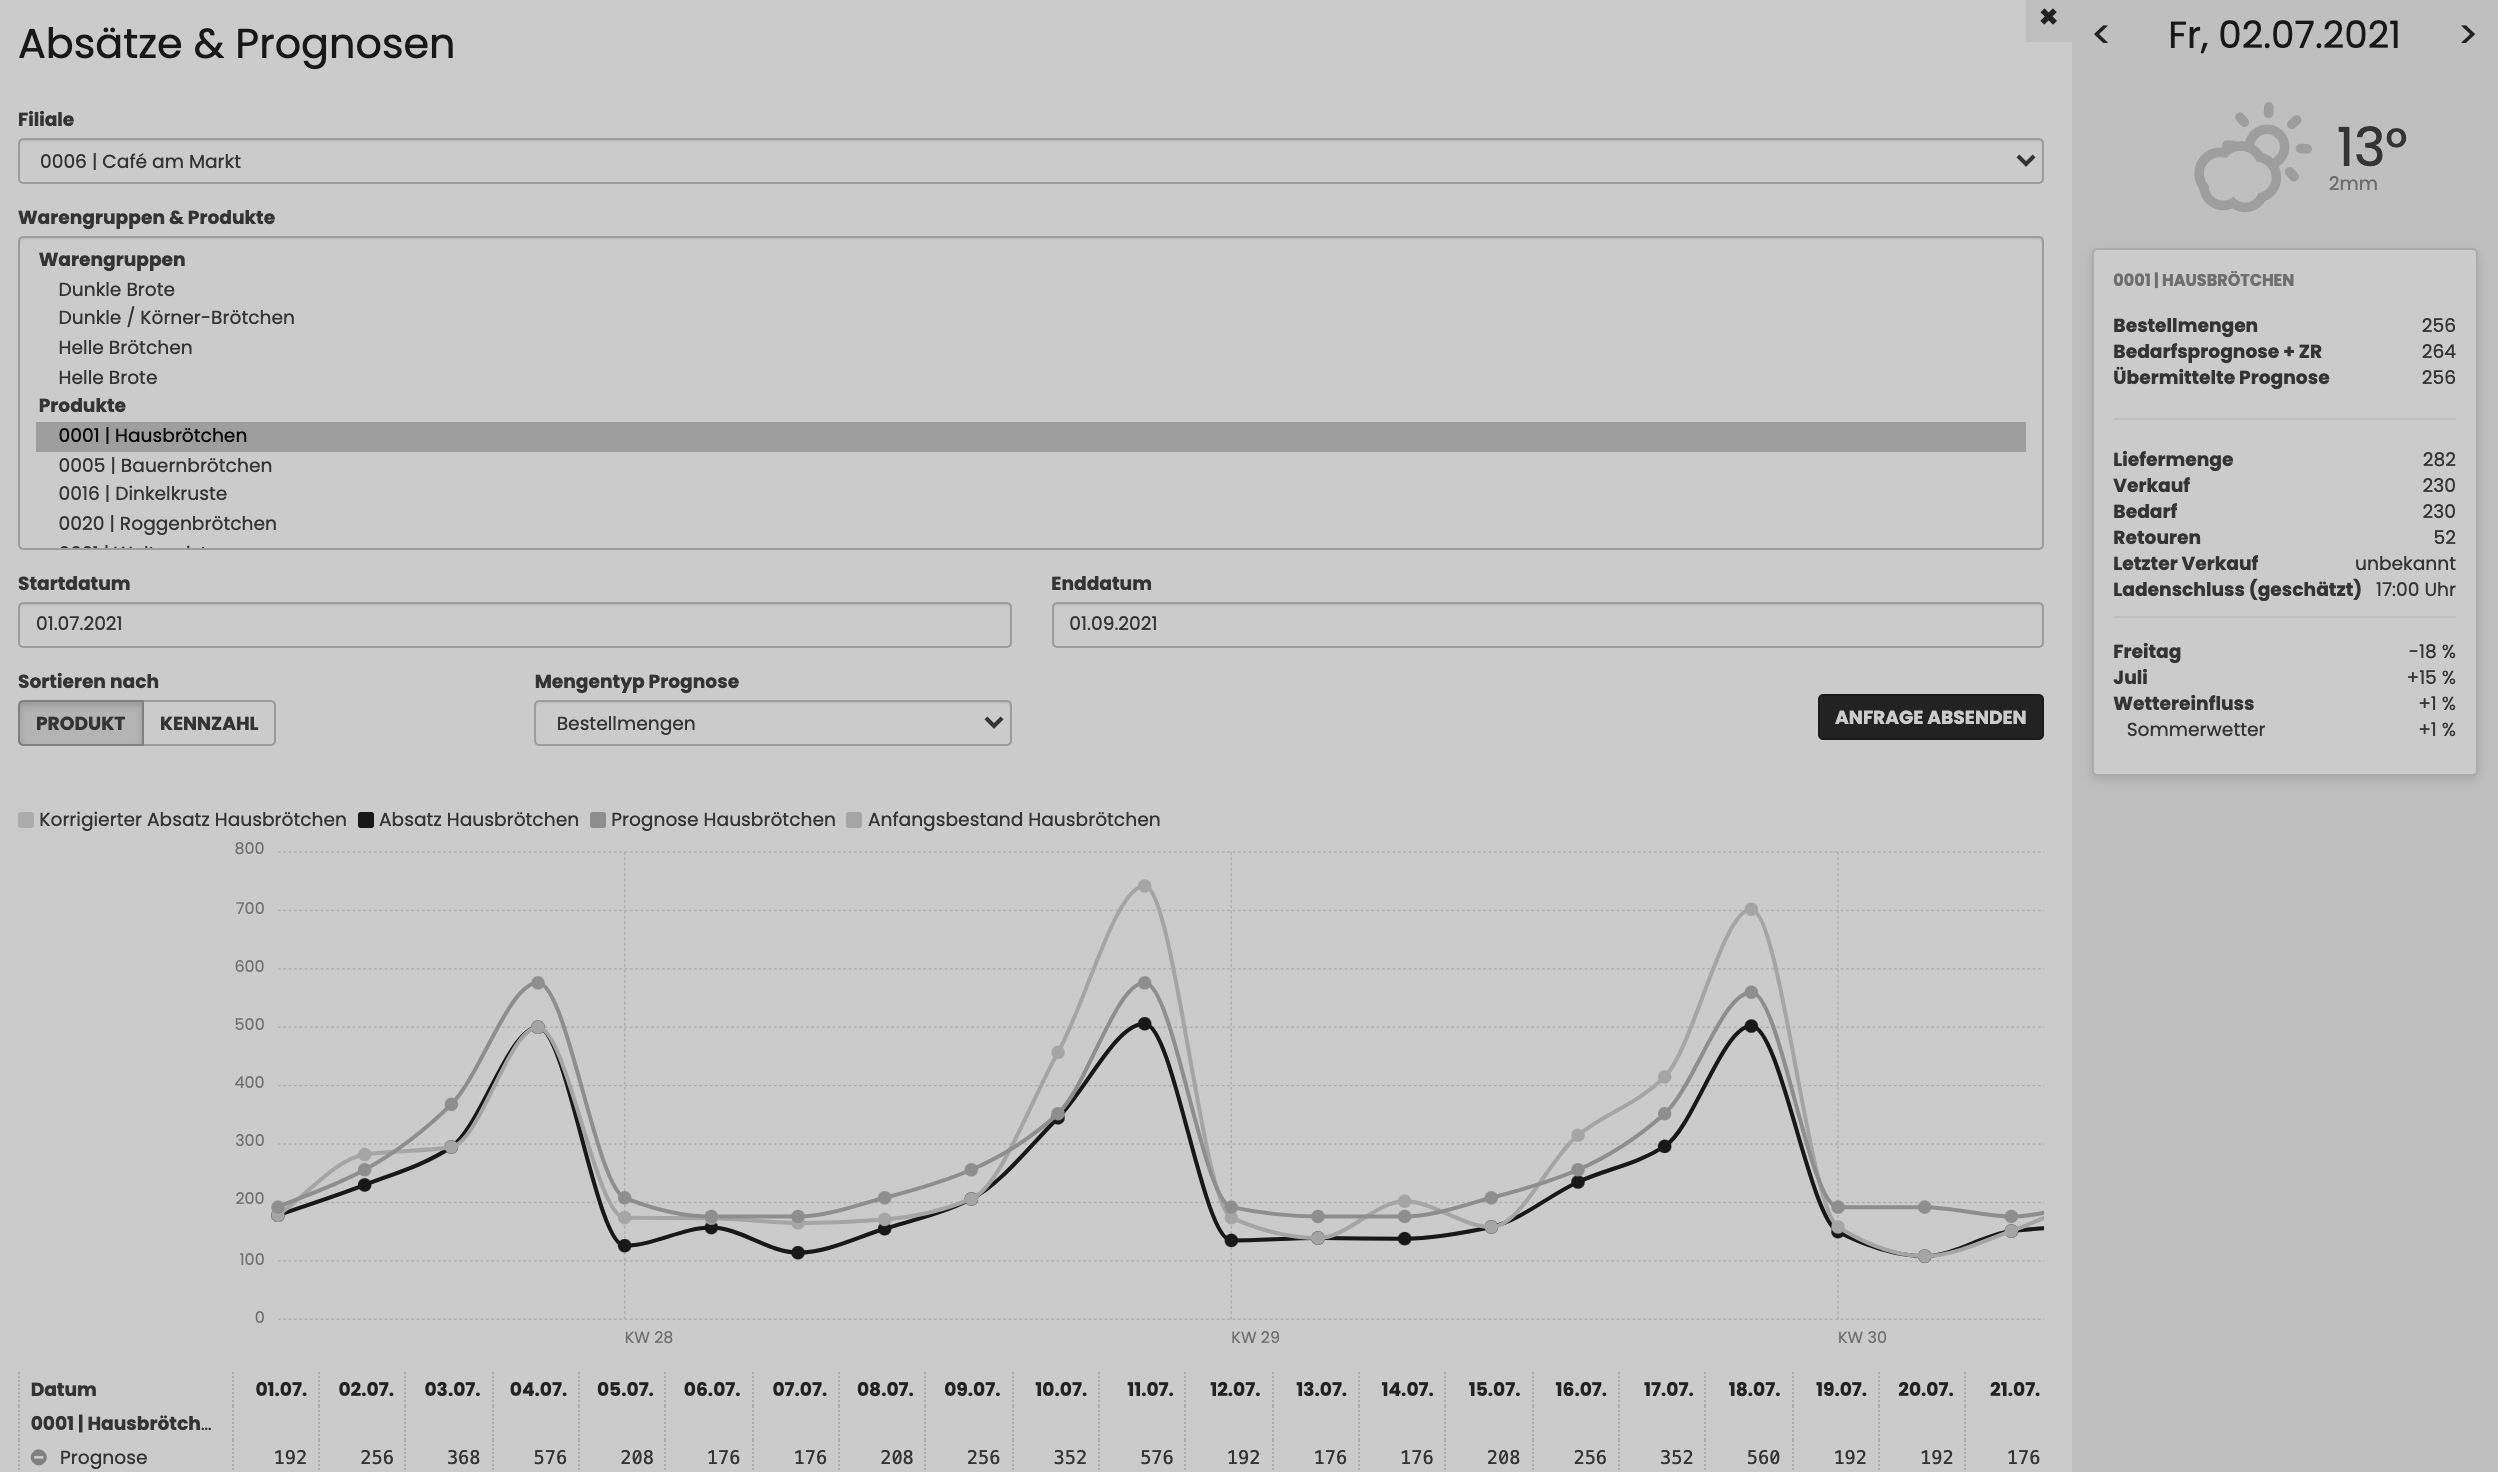Viewport: 2498px width, 1472px height.
Task: Open the Mengentyp Prognose dropdown
Action: [772, 723]
